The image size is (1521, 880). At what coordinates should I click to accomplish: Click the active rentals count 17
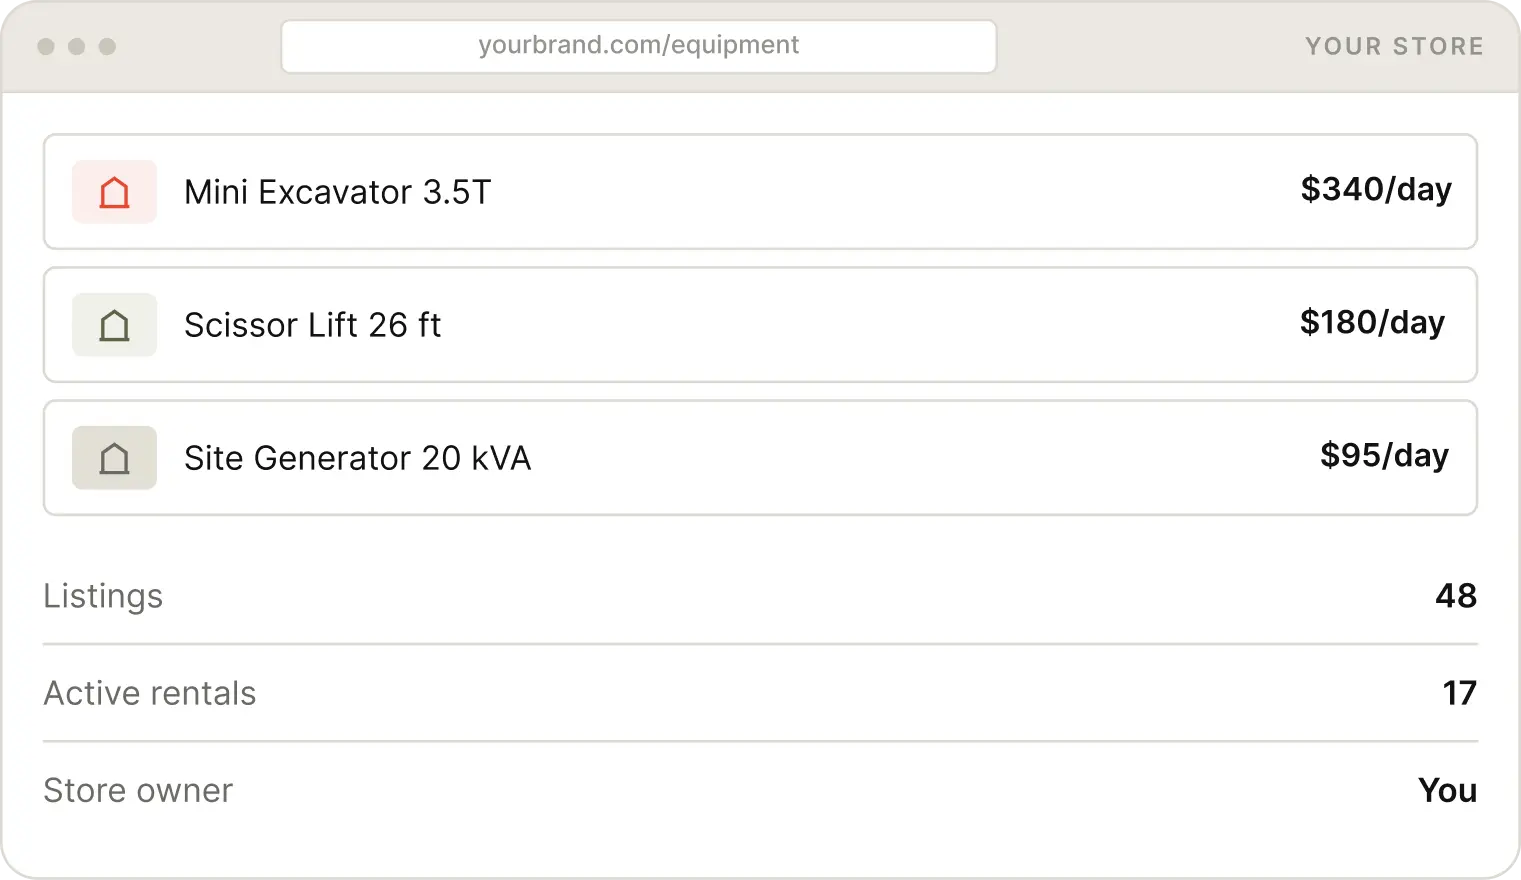1460,693
